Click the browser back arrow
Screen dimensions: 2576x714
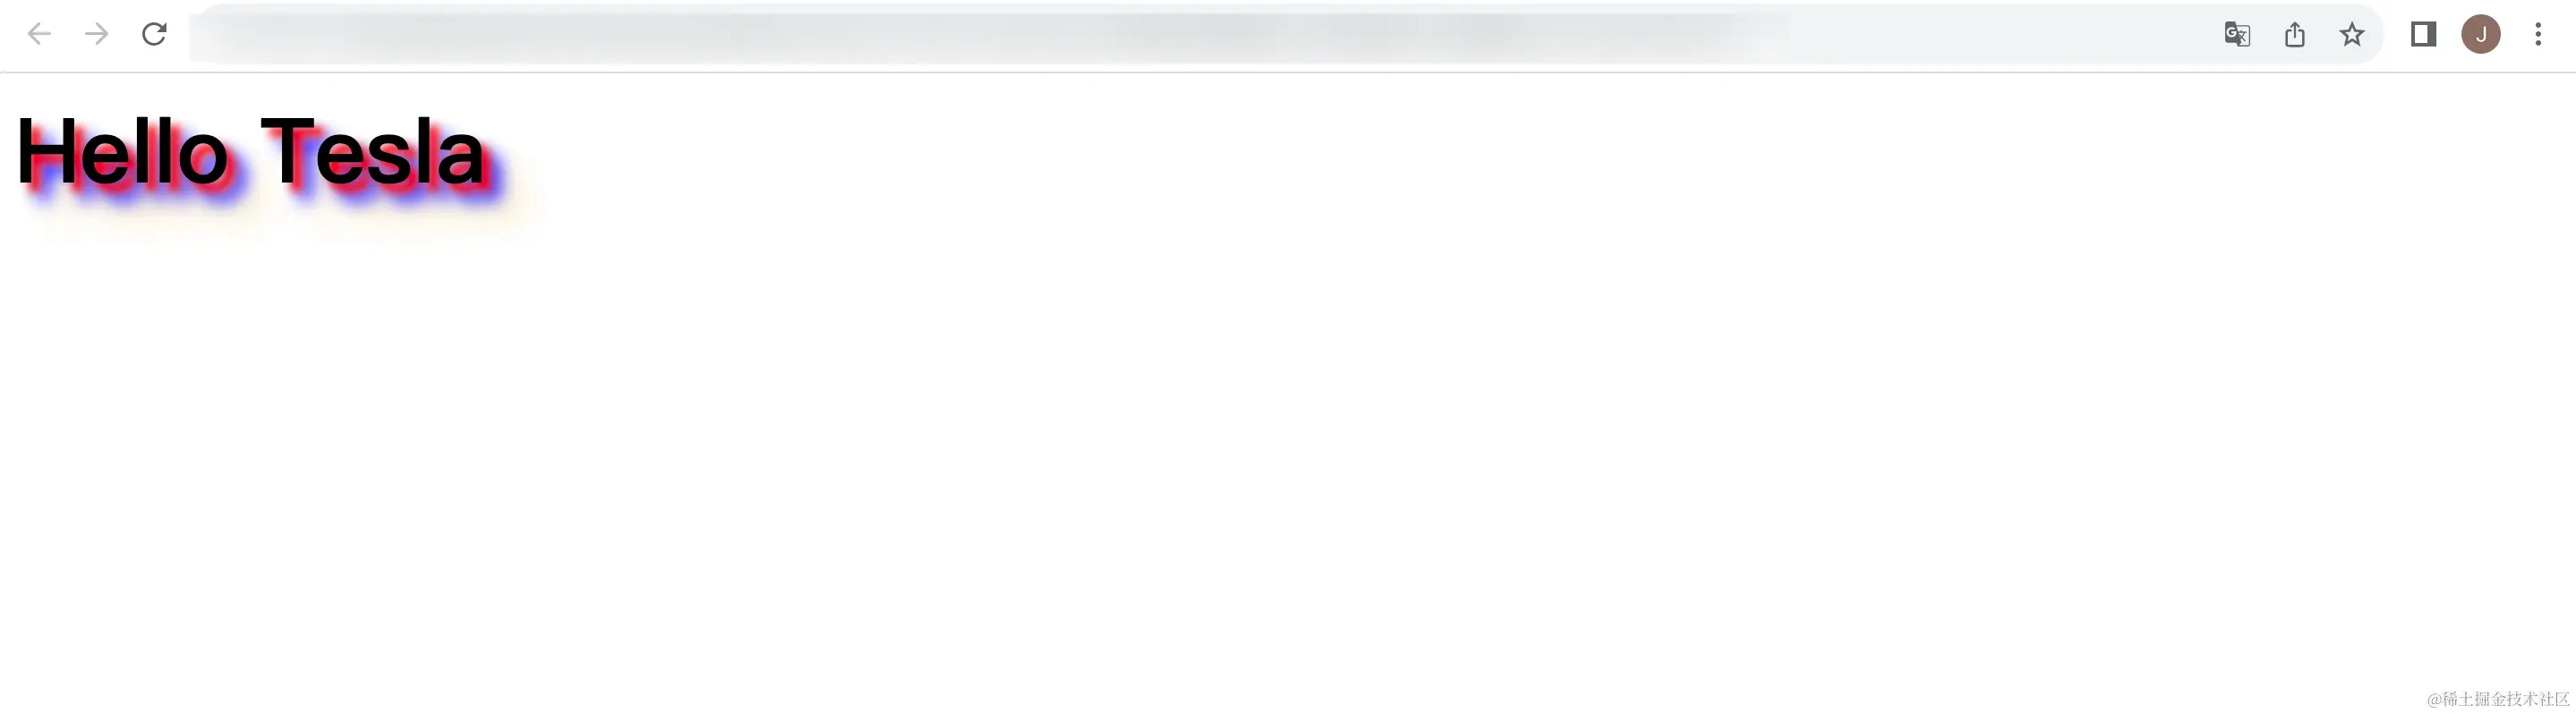point(39,35)
